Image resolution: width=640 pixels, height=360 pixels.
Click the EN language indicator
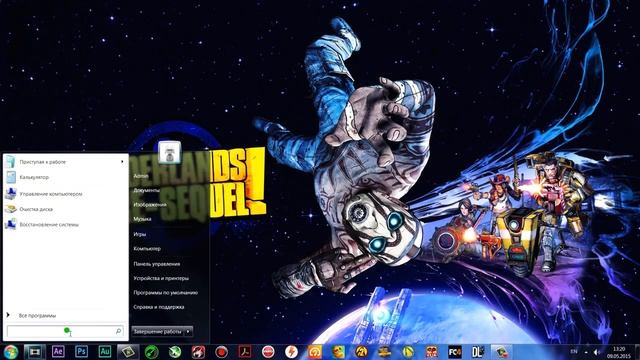click(574, 351)
